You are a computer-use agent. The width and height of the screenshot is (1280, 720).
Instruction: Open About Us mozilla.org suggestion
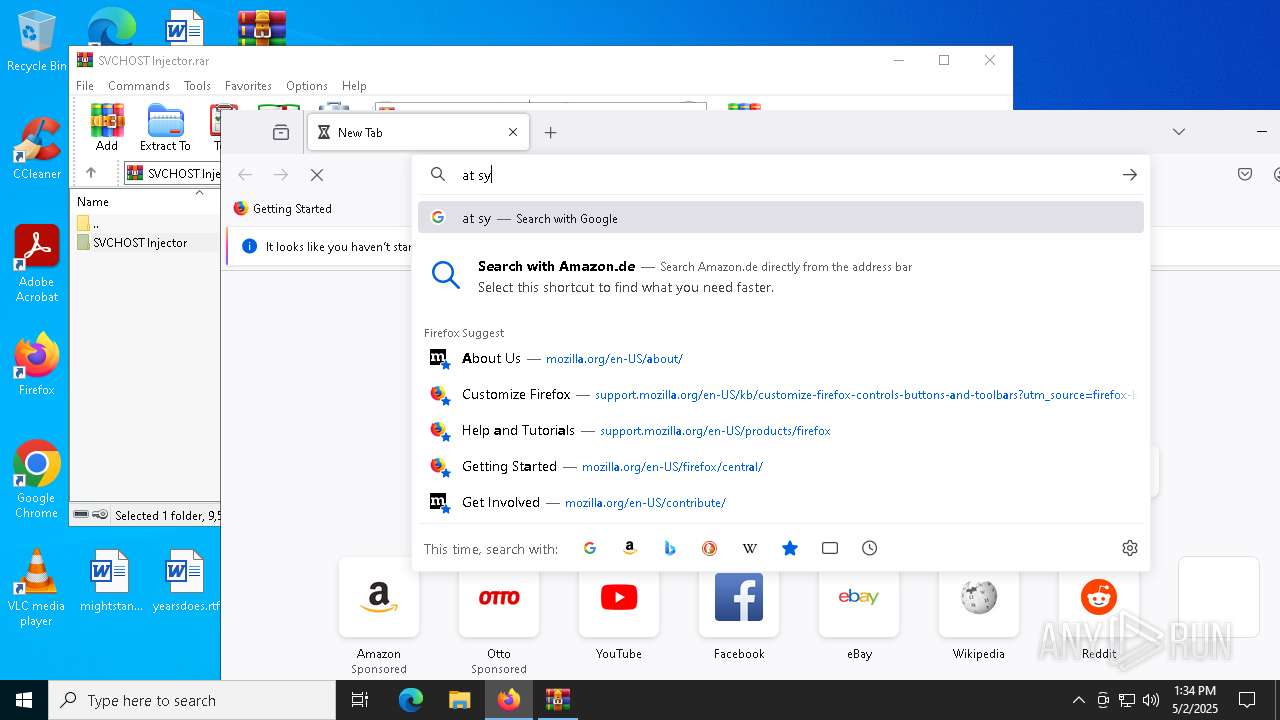pyautogui.click(x=781, y=358)
